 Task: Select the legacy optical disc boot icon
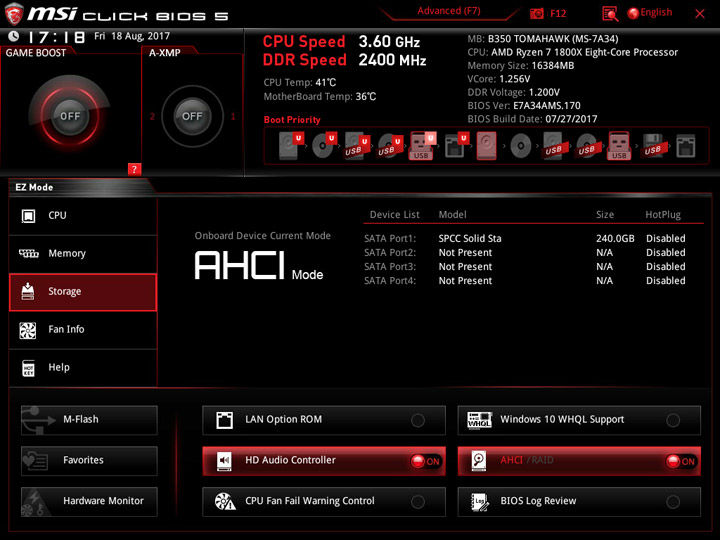click(521, 146)
